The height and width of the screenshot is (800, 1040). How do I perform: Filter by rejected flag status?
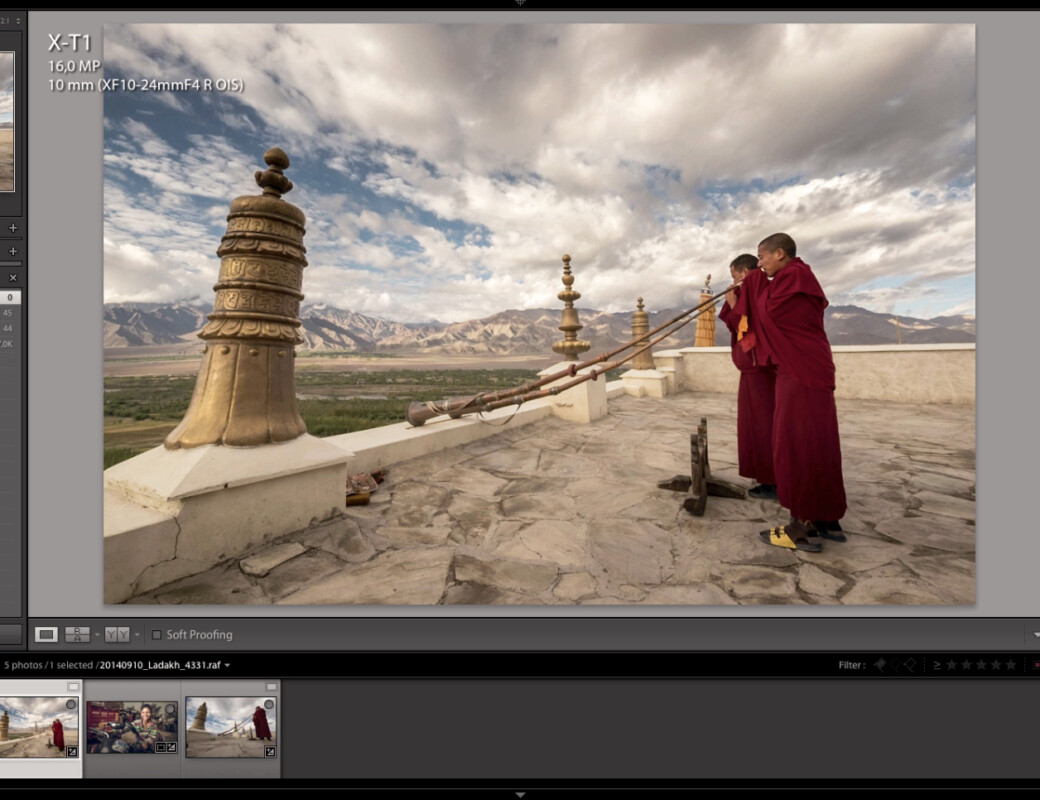pos(910,665)
